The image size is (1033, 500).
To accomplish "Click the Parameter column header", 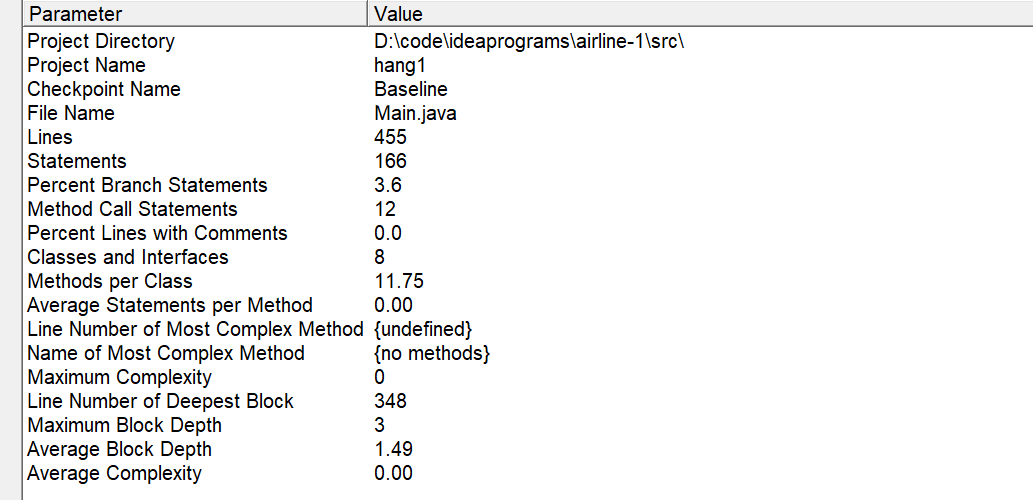I will click(195, 13).
